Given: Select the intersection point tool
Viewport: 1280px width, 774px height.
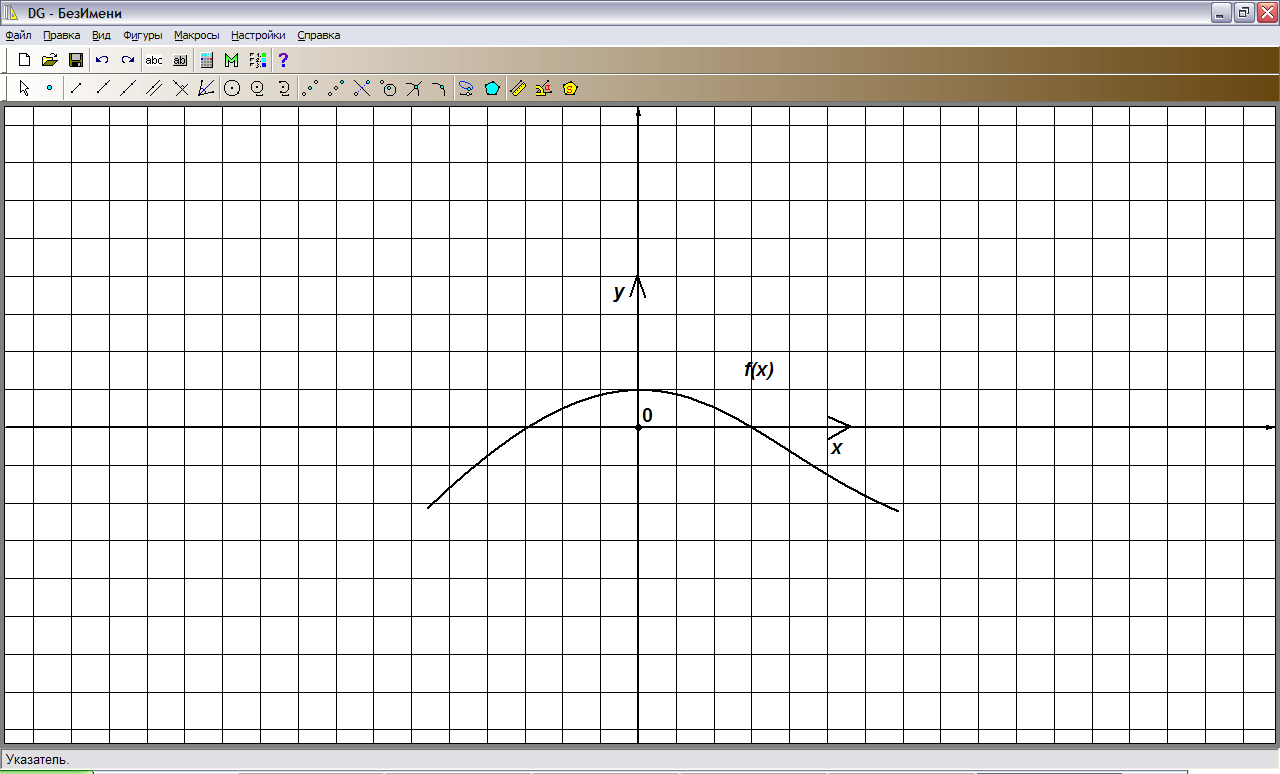Looking at the screenshot, I should click(x=415, y=88).
